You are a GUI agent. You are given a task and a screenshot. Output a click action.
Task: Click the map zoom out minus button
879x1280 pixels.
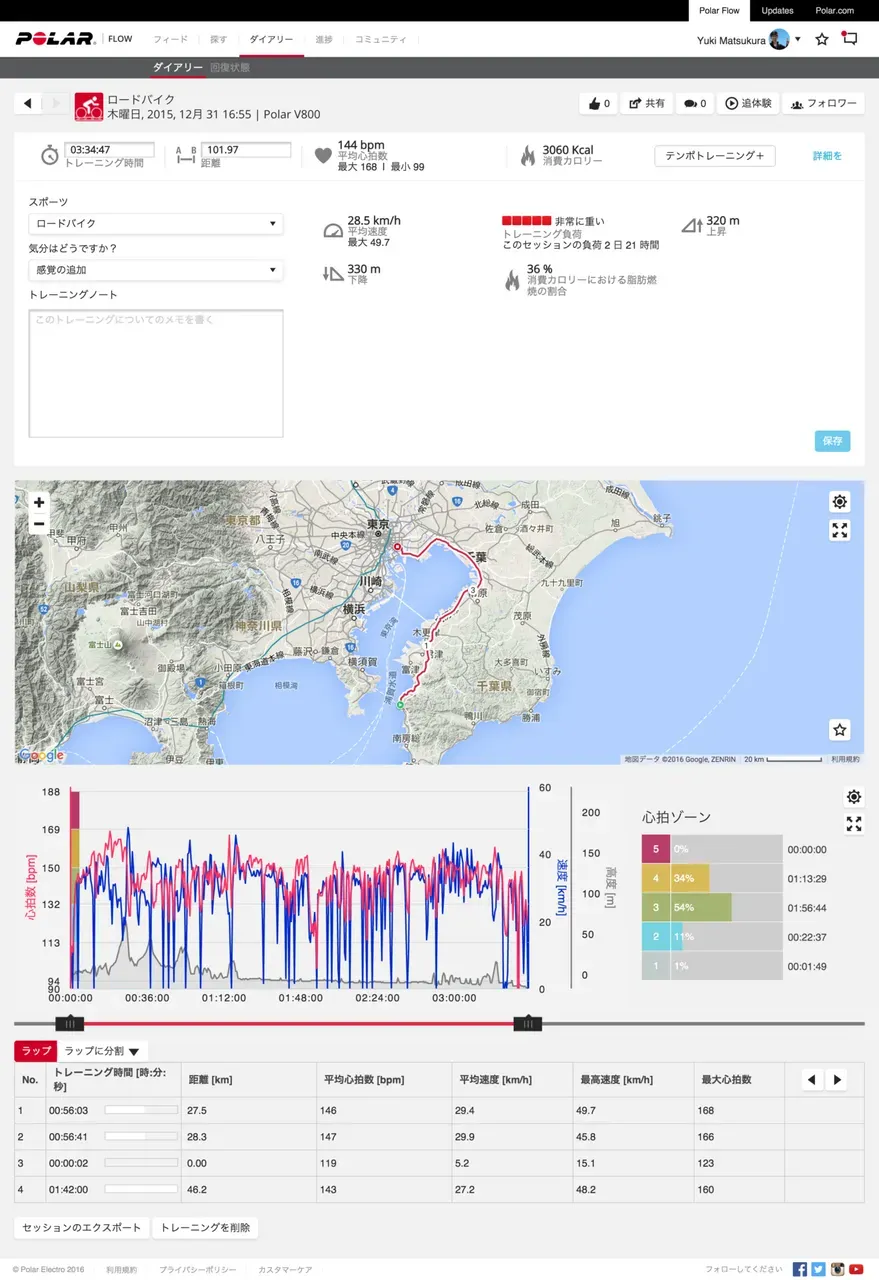[39, 524]
